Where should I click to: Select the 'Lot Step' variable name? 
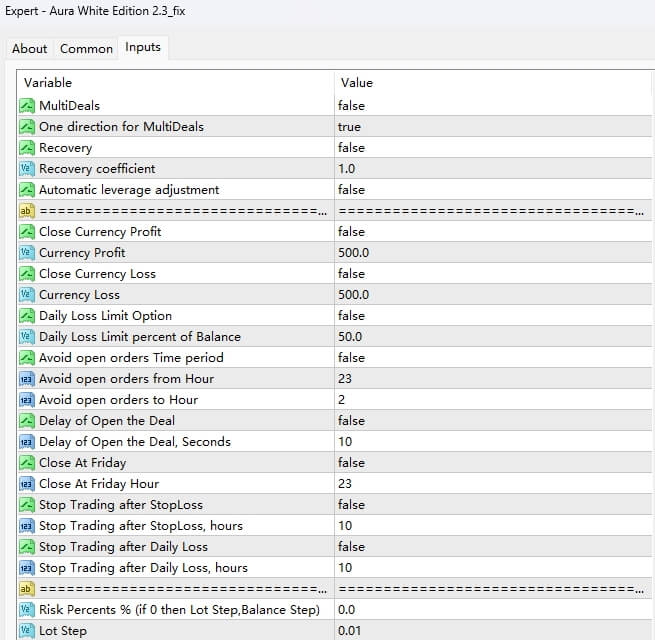click(63, 631)
